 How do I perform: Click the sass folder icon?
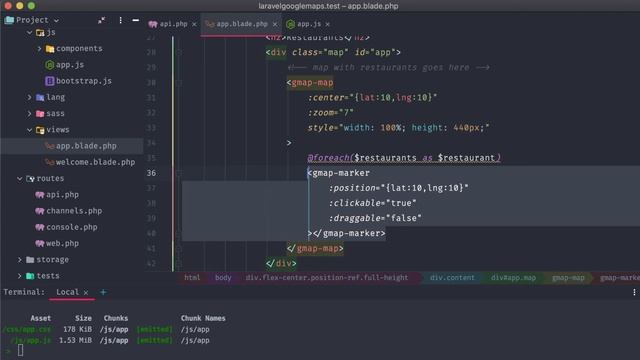40,113
